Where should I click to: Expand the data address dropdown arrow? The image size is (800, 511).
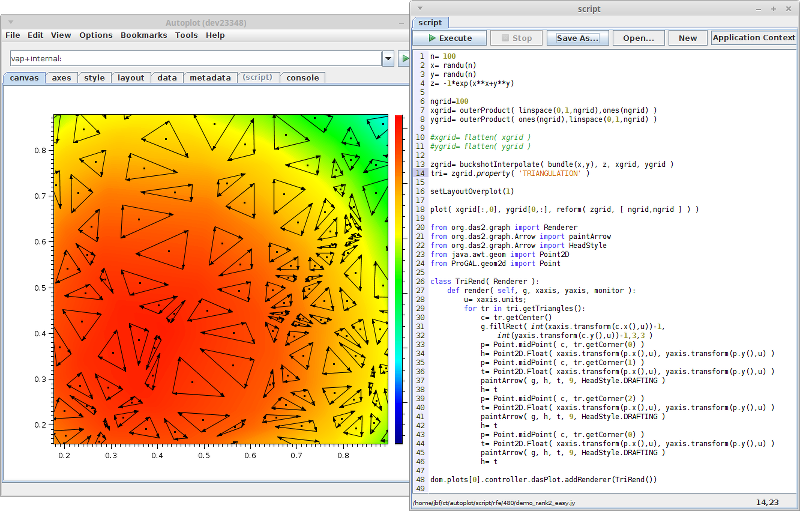[x=388, y=59]
